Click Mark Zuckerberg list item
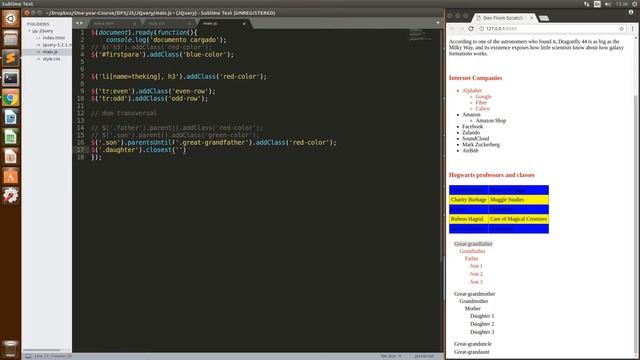 [x=481, y=144]
